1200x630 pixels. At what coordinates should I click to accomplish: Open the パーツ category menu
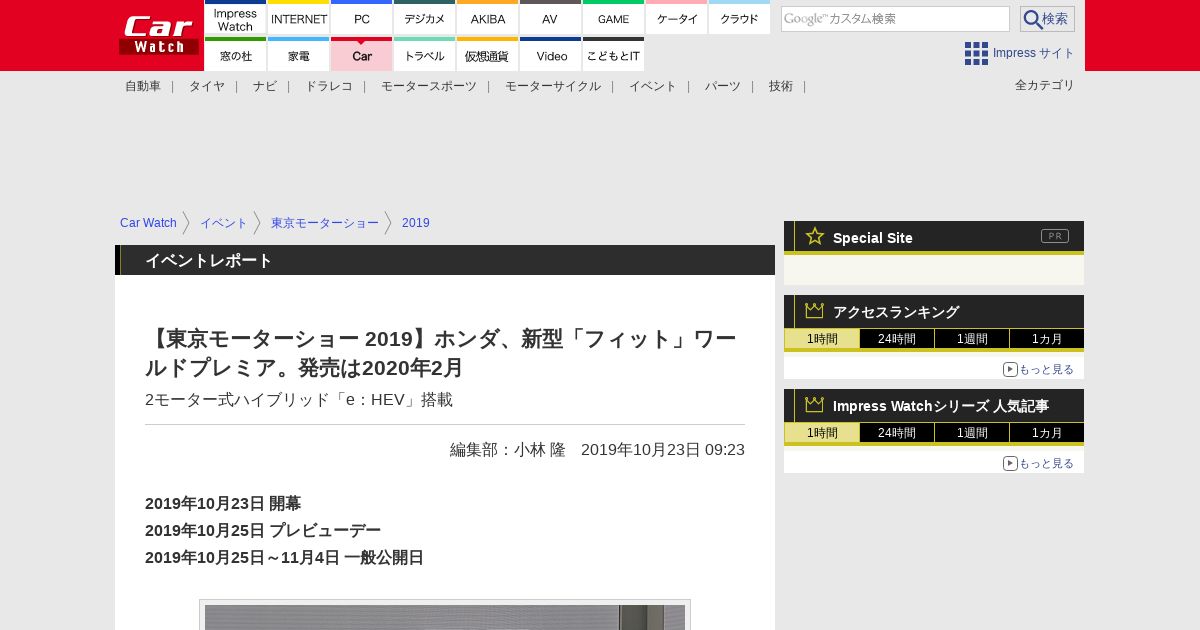[x=723, y=86]
